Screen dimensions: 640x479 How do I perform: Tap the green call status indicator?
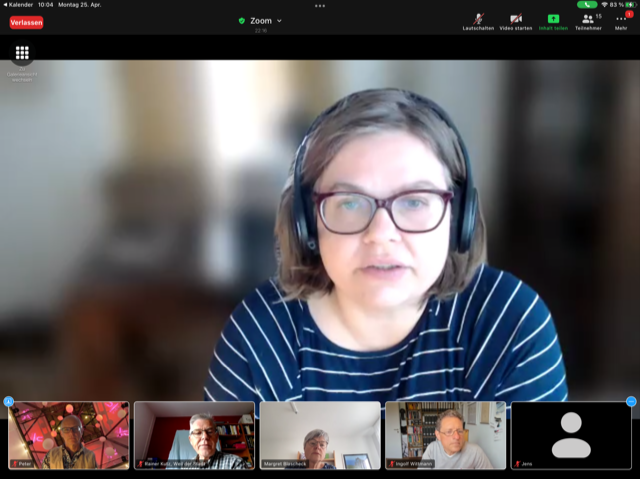[x=587, y=4]
